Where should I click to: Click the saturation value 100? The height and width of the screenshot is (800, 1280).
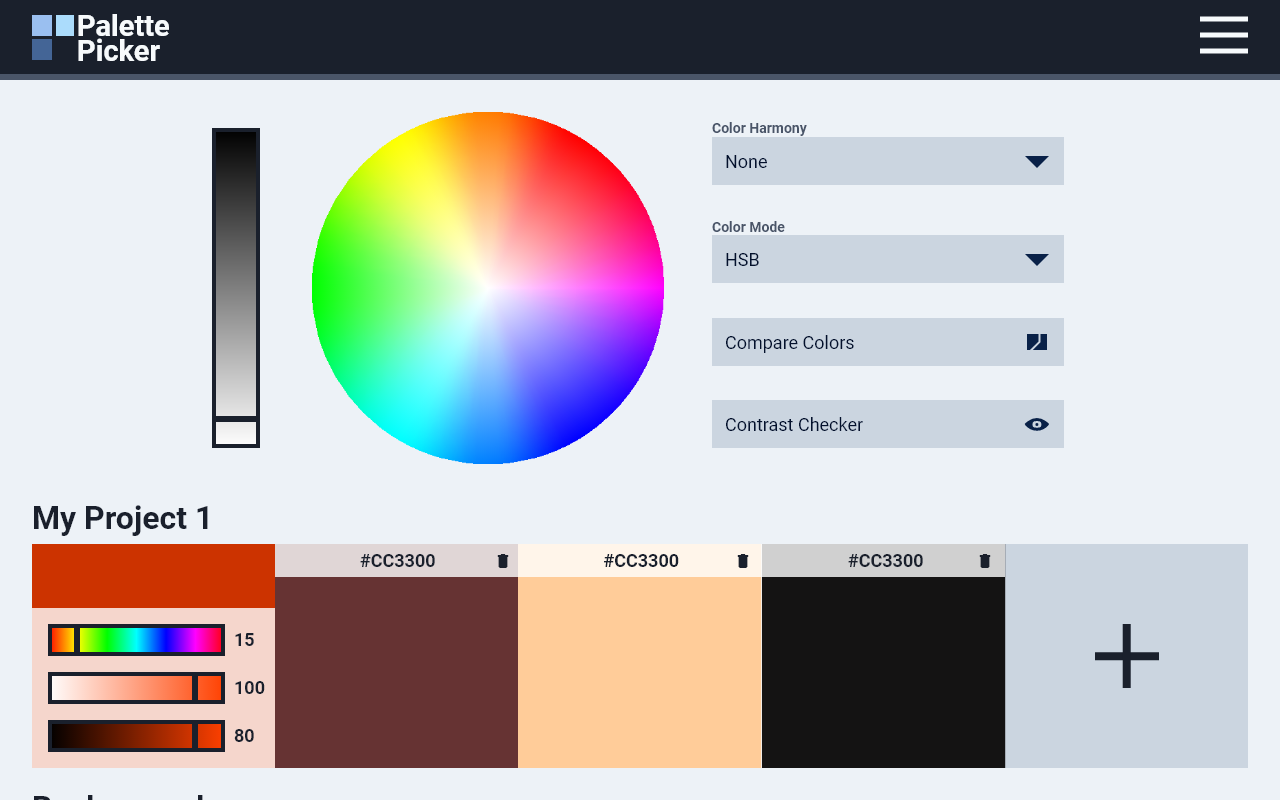tap(249, 688)
